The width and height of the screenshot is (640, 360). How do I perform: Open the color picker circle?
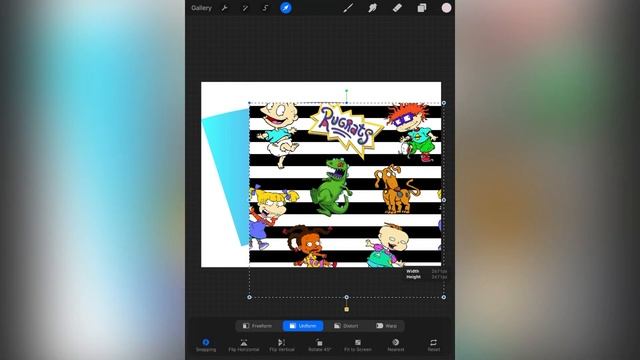pos(446,8)
